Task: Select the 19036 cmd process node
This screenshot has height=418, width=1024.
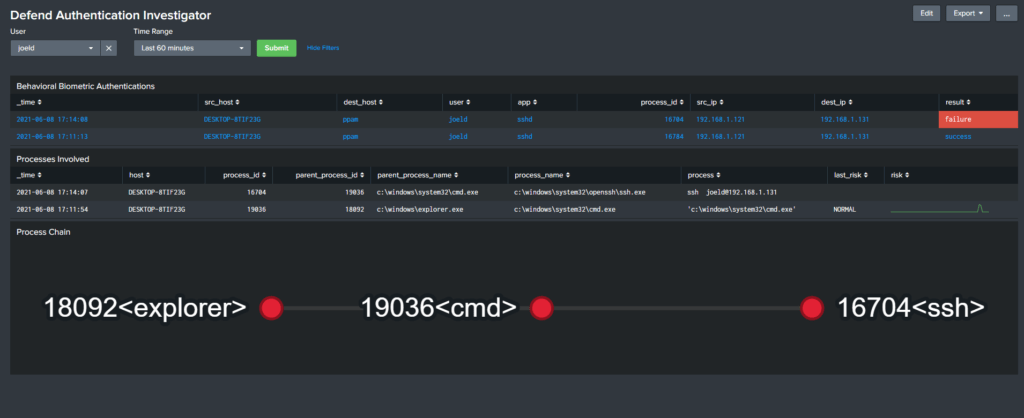Action: click(x=541, y=308)
